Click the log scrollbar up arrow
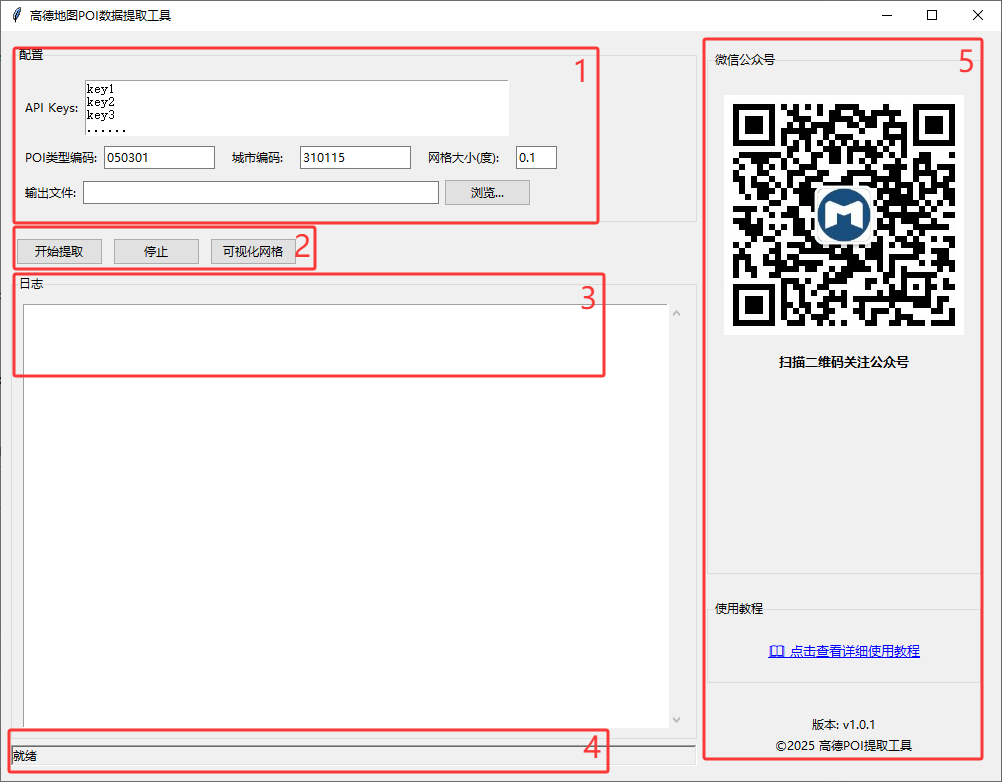 click(x=677, y=315)
